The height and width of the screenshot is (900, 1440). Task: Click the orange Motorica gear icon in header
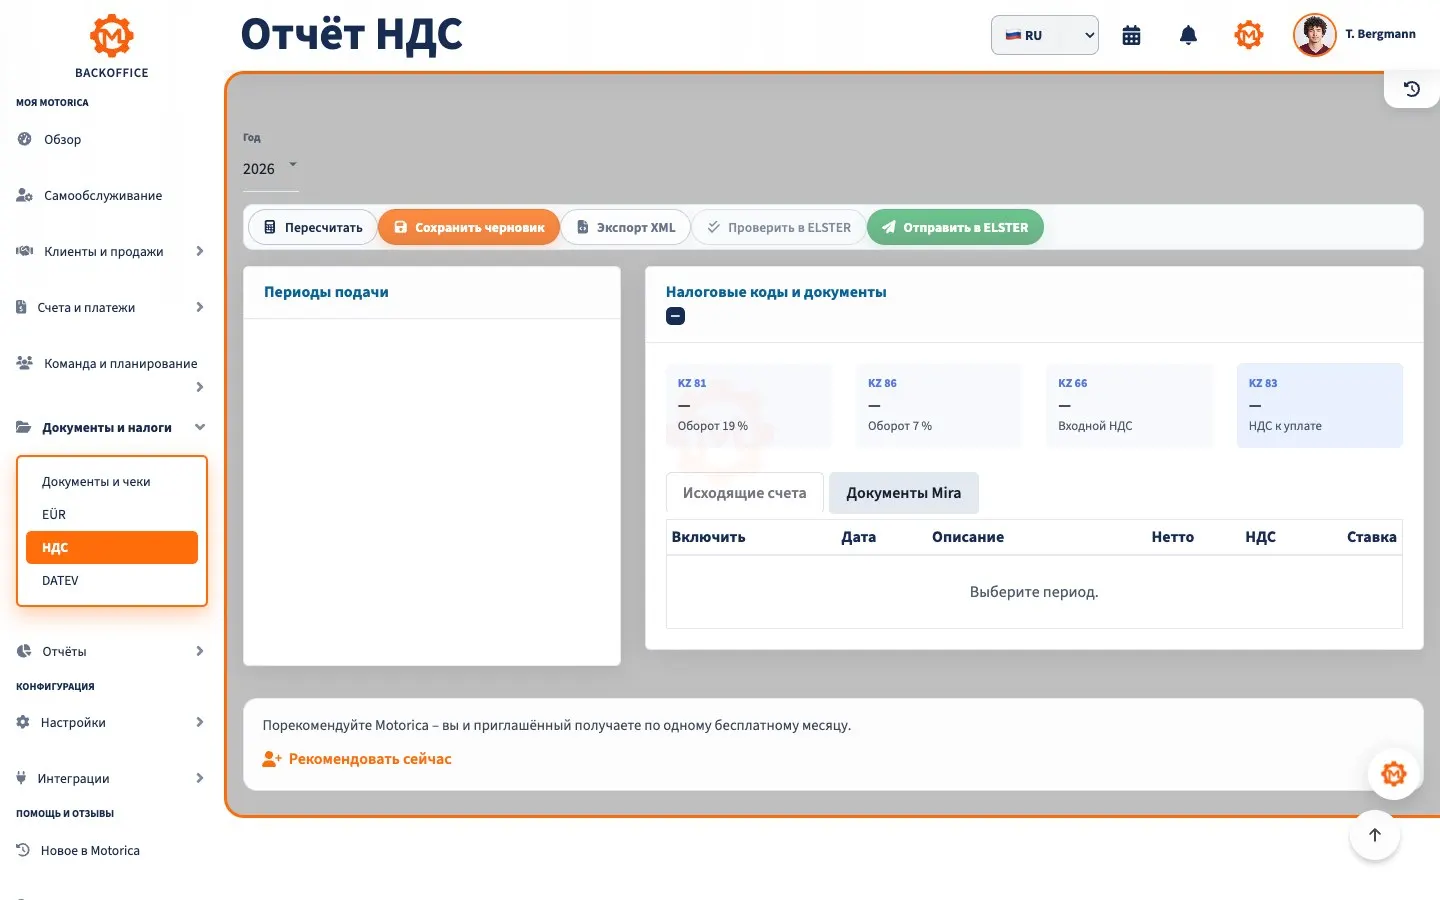tap(1248, 35)
